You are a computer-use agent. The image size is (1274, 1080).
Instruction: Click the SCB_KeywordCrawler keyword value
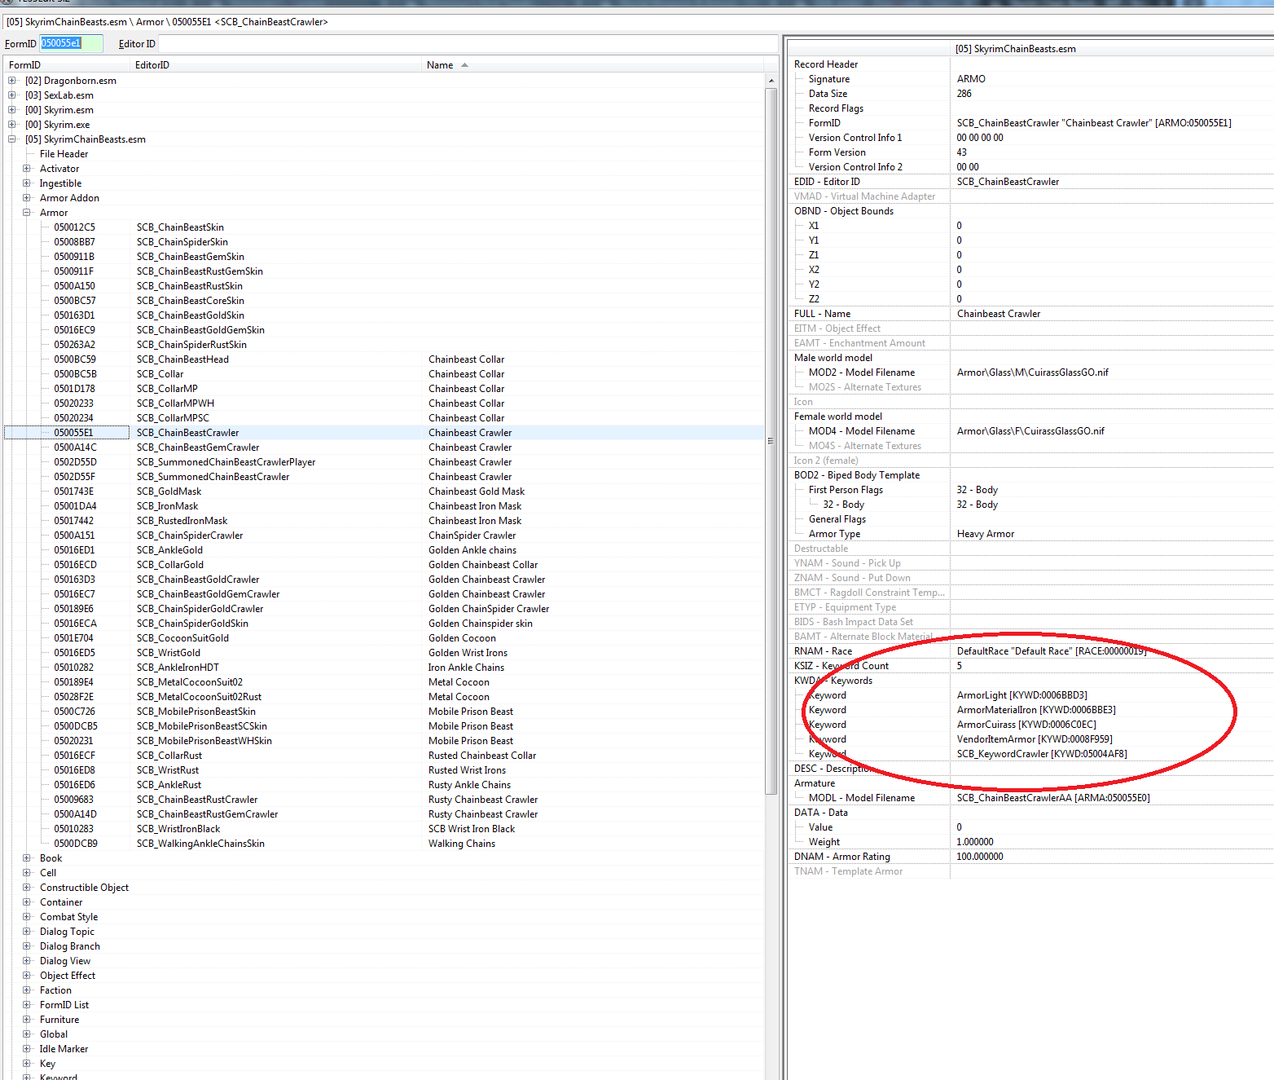pyautogui.click(x=1041, y=754)
